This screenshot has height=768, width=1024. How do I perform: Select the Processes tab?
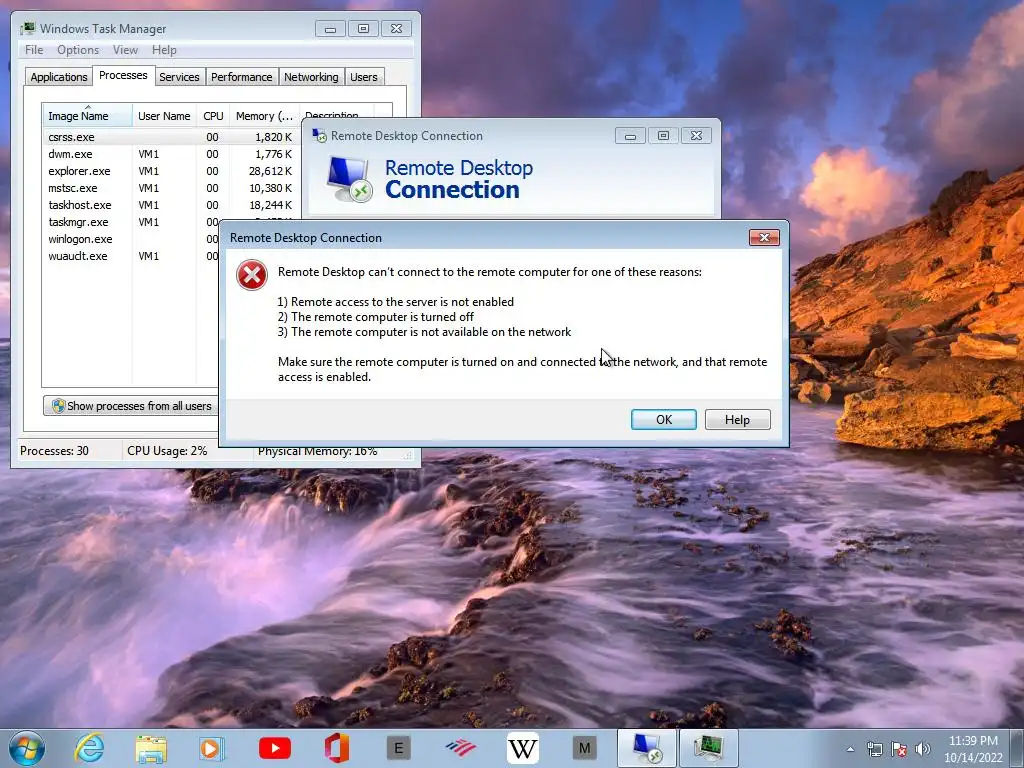(x=123, y=75)
